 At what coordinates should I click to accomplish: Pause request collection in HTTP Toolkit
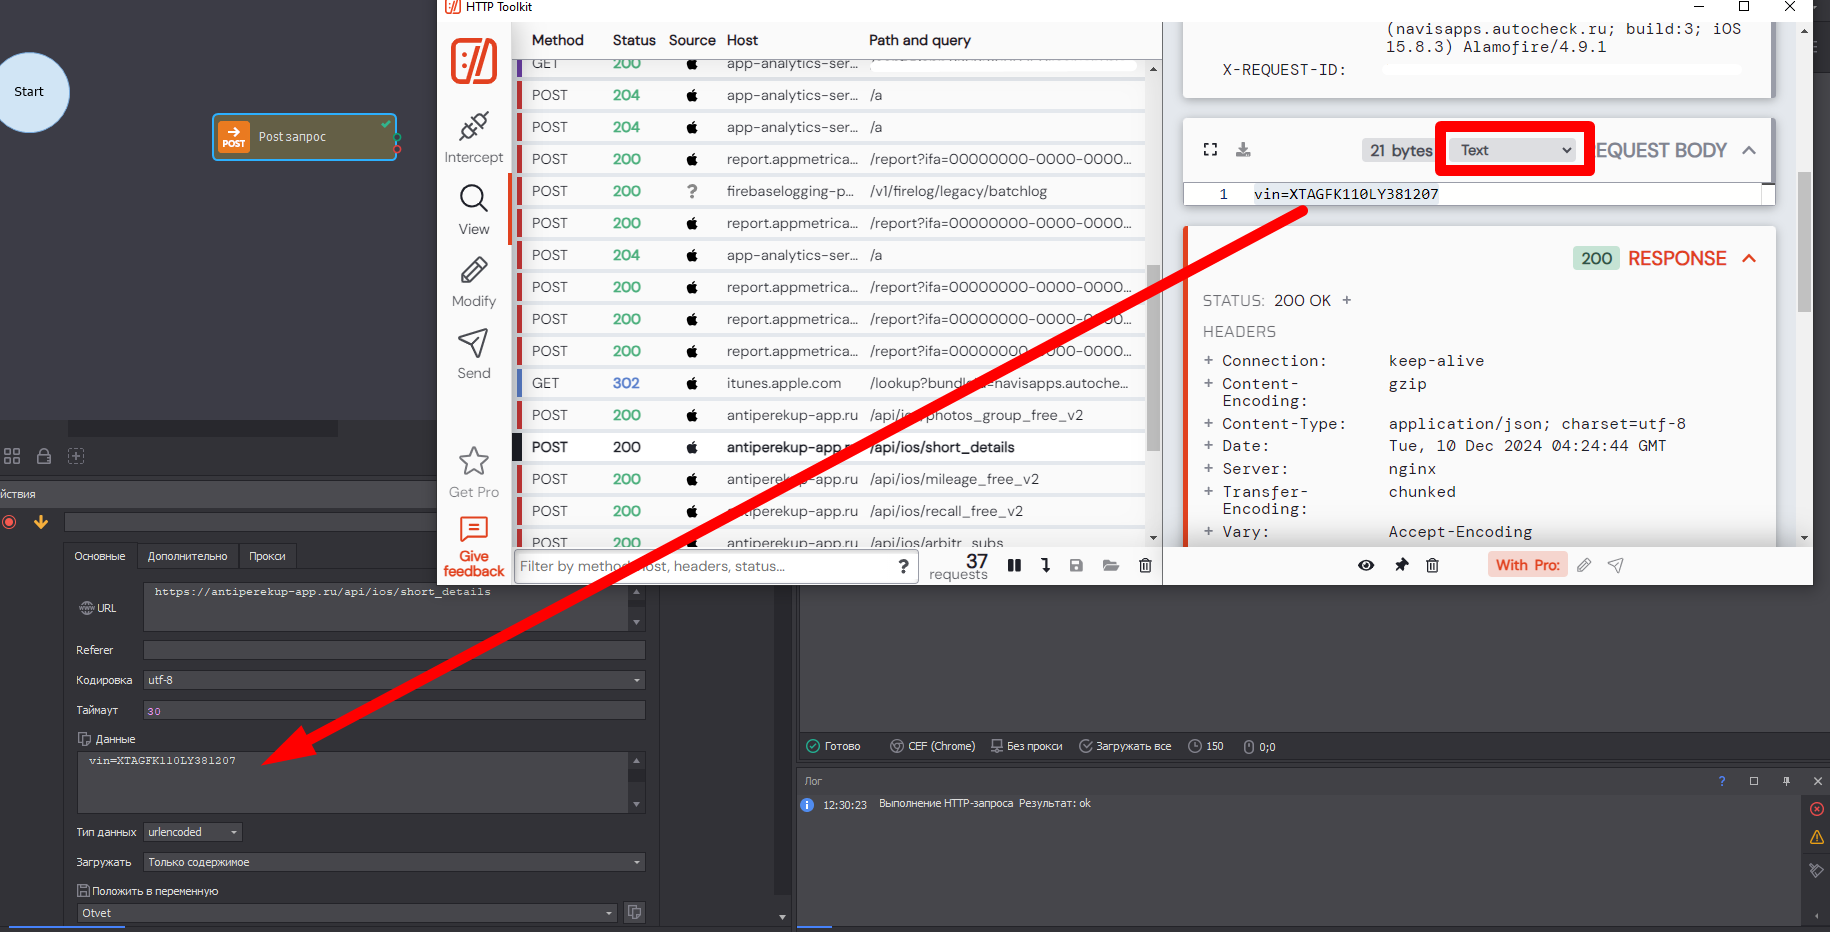(x=1014, y=565)
